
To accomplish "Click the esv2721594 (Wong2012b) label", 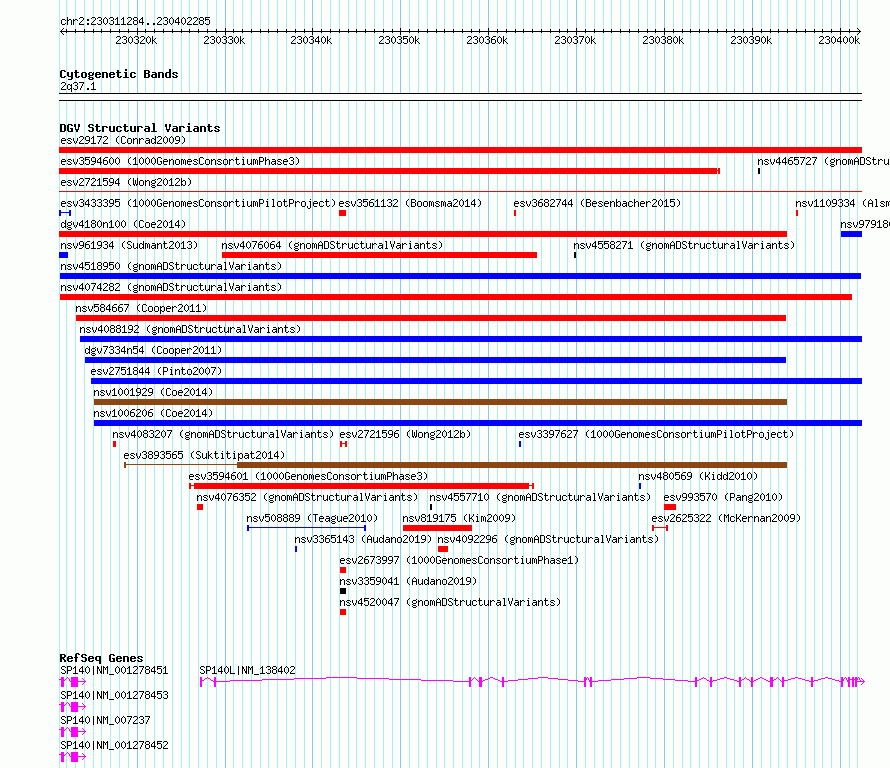I will 126,182.
